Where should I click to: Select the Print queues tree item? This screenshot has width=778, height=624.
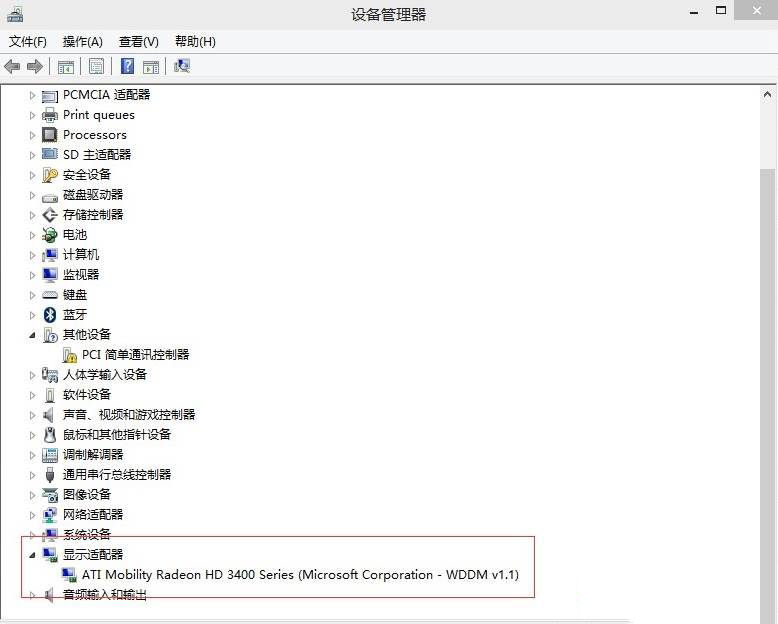98,115
